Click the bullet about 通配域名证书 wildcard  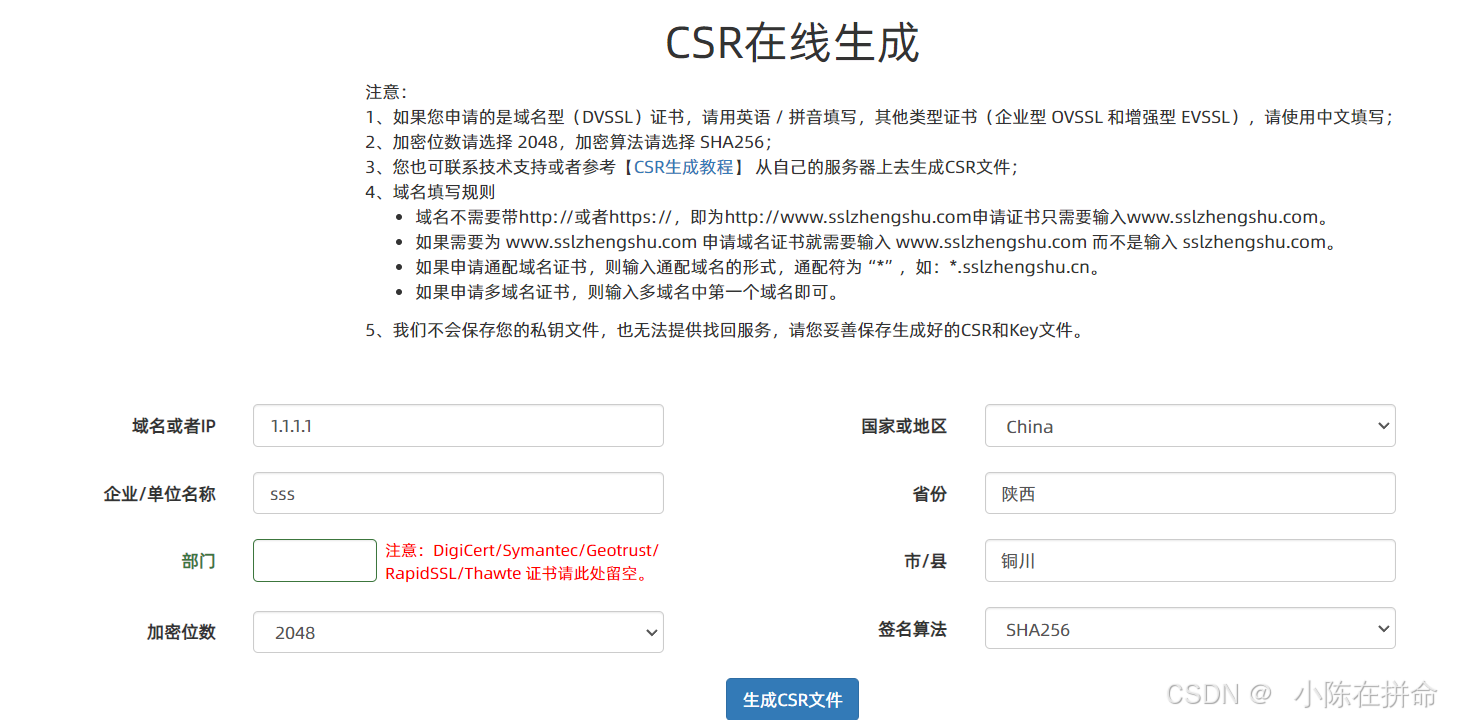758,267
